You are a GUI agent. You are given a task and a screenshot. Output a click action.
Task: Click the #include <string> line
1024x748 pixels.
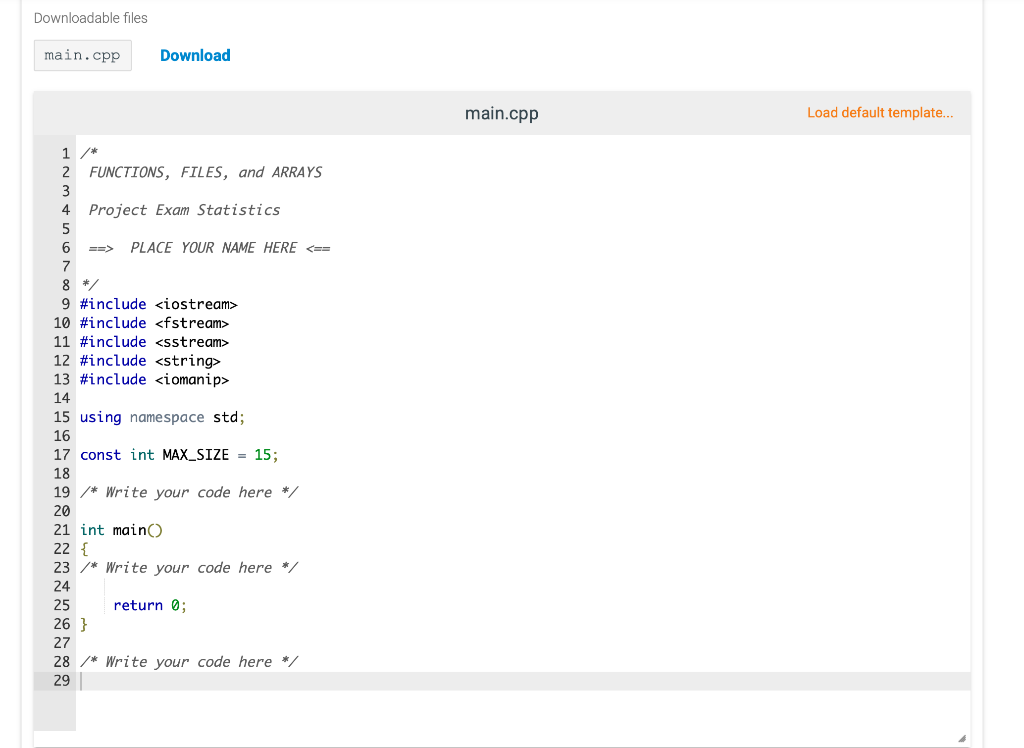click(150, 360)
